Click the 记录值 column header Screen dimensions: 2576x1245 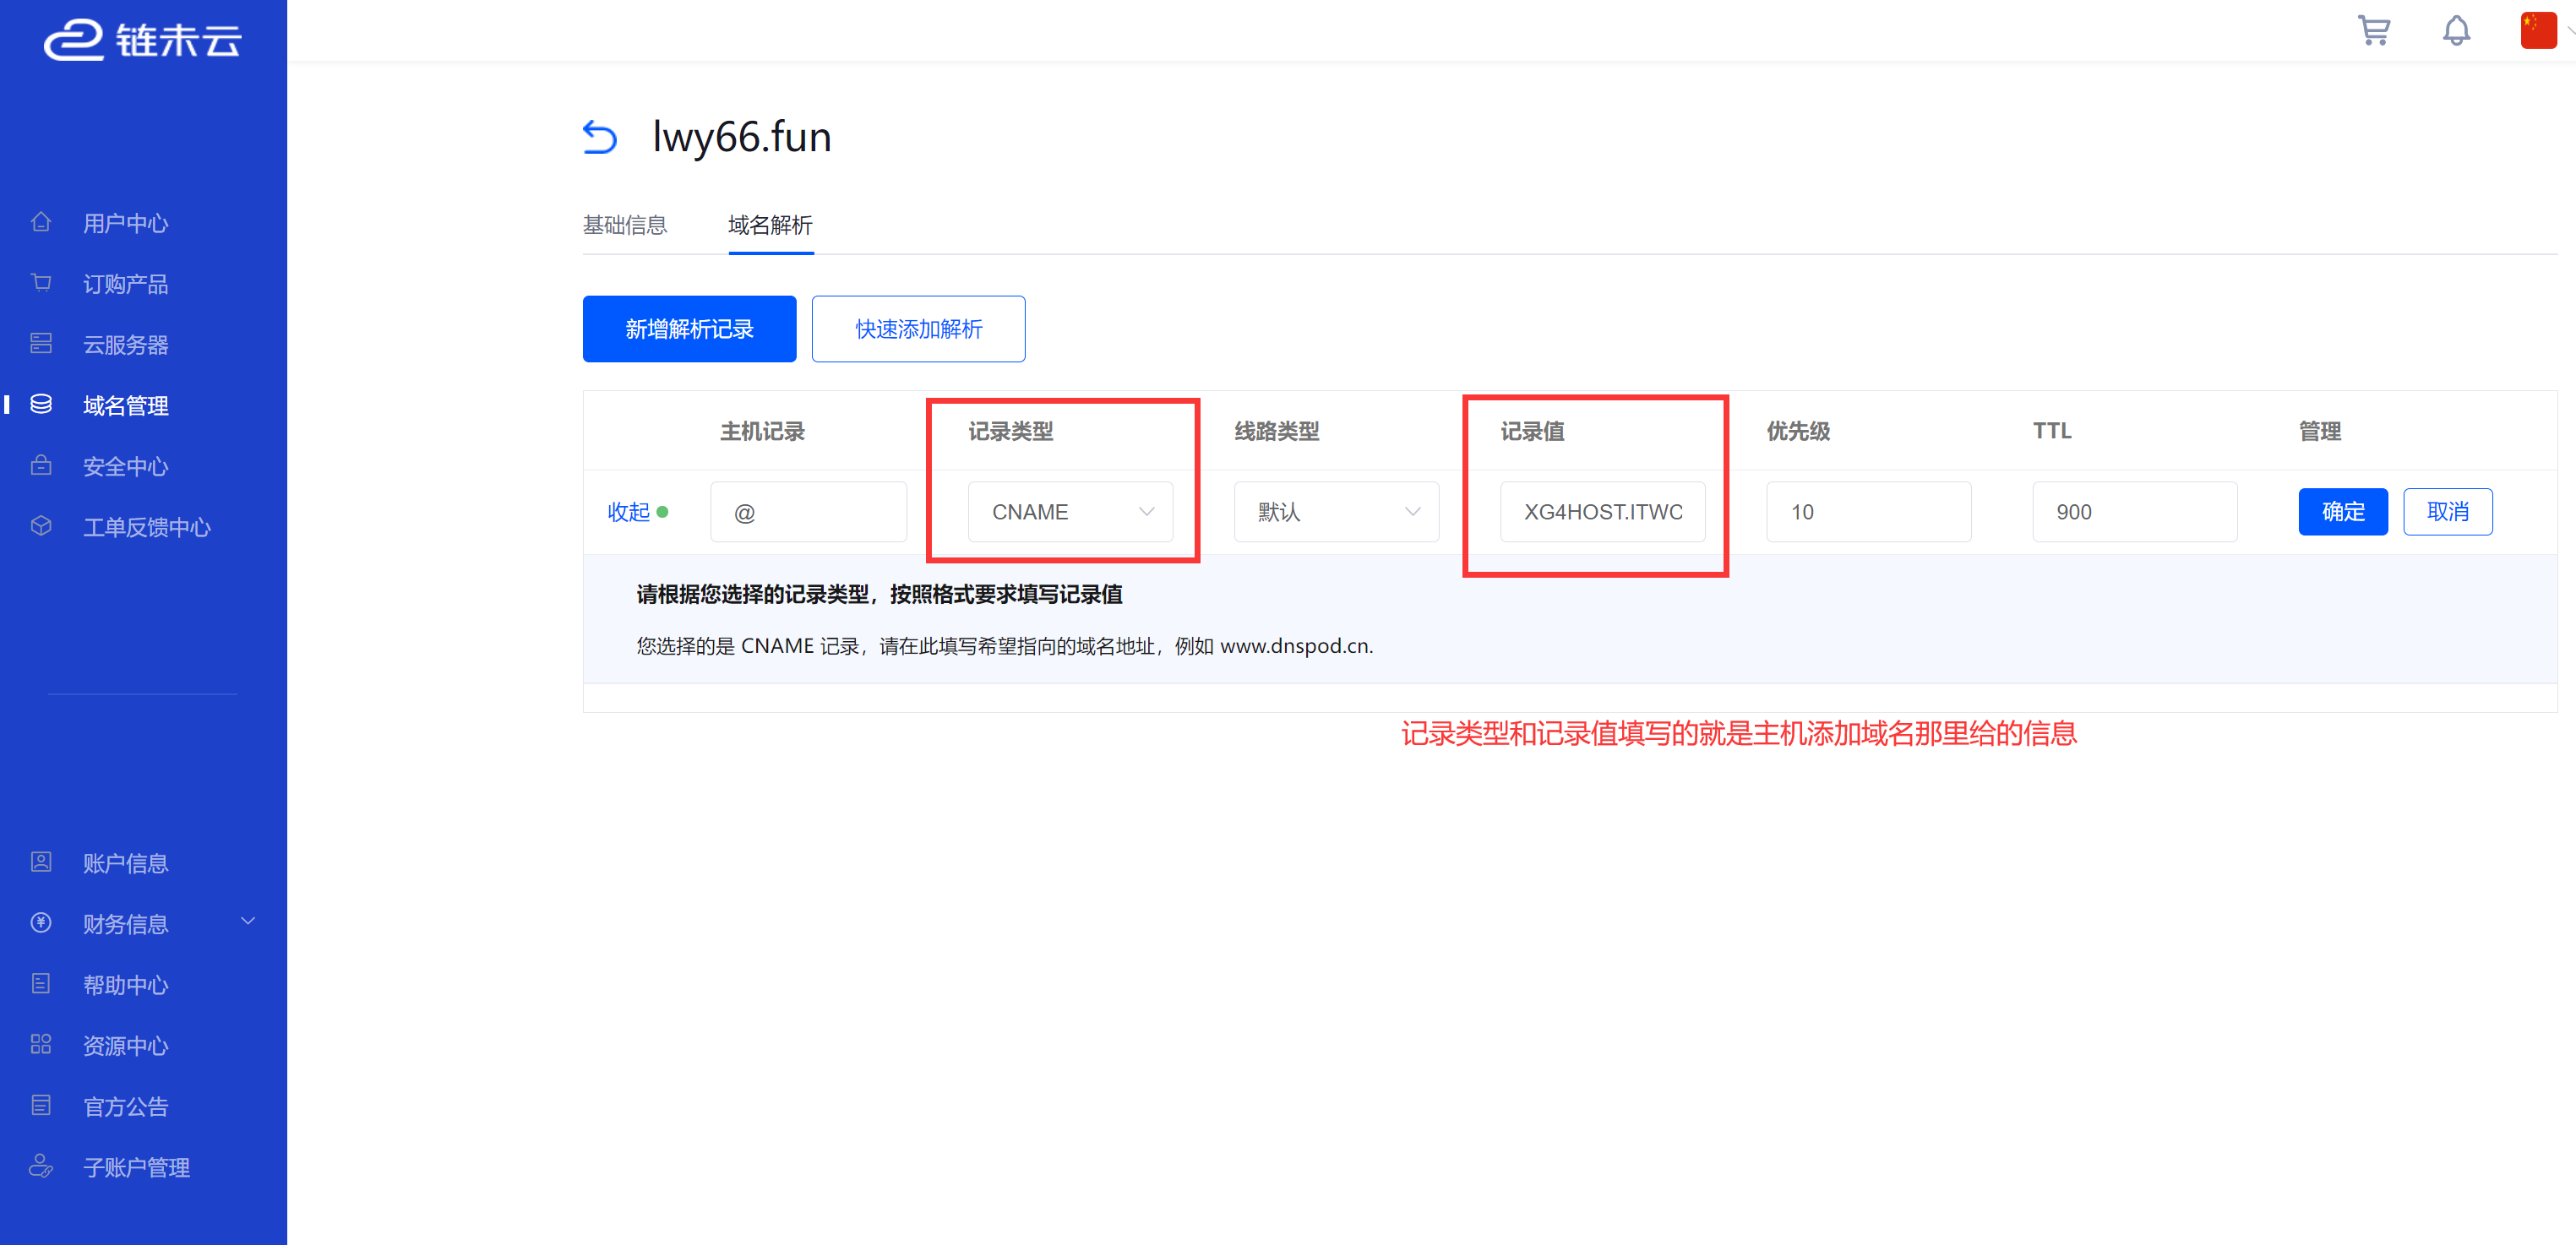coord(1532,431)
